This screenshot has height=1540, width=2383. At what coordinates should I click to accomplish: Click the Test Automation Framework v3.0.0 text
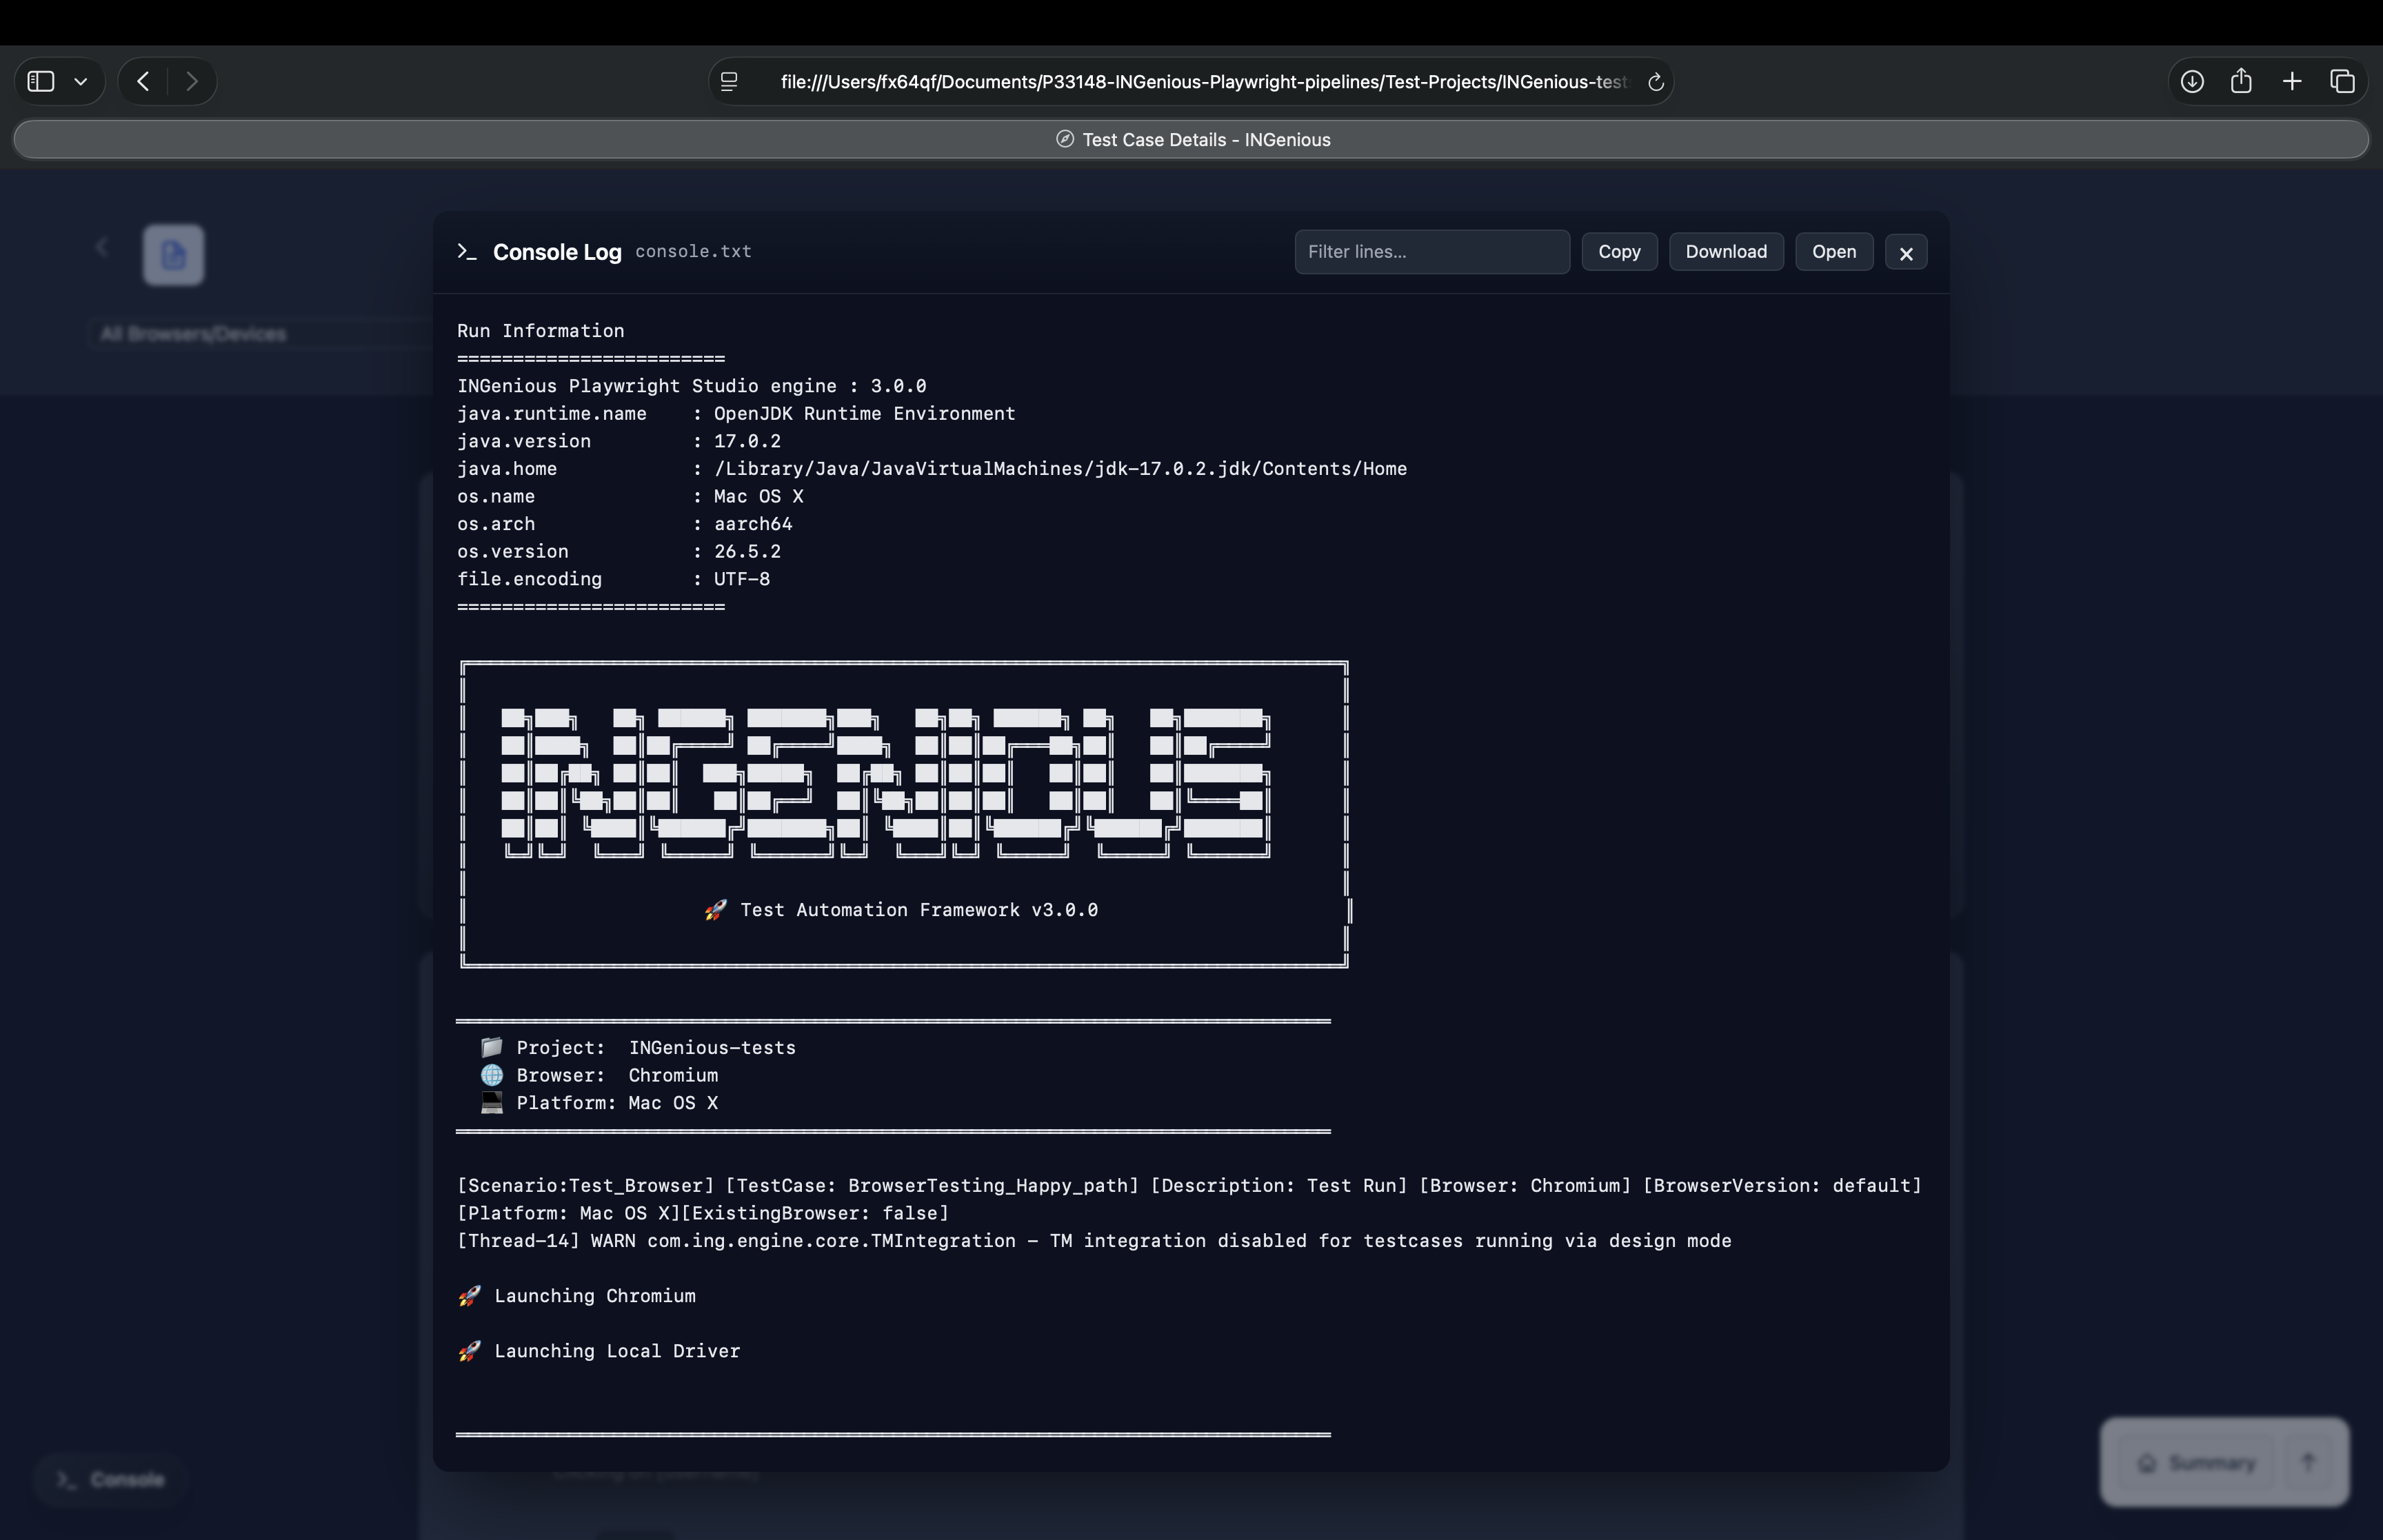coord(919,910)
